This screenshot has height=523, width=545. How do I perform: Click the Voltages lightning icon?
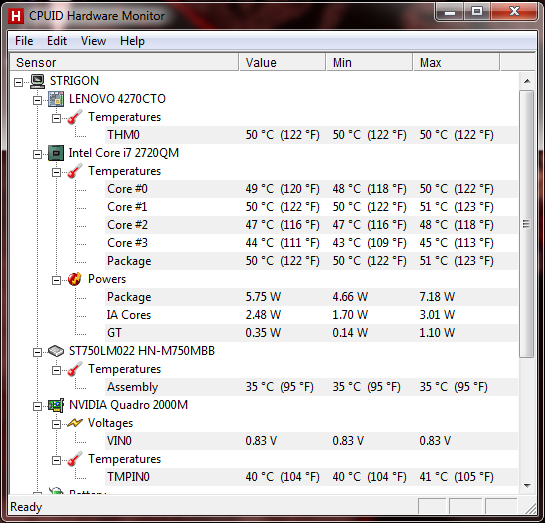[x=75, y=423]
